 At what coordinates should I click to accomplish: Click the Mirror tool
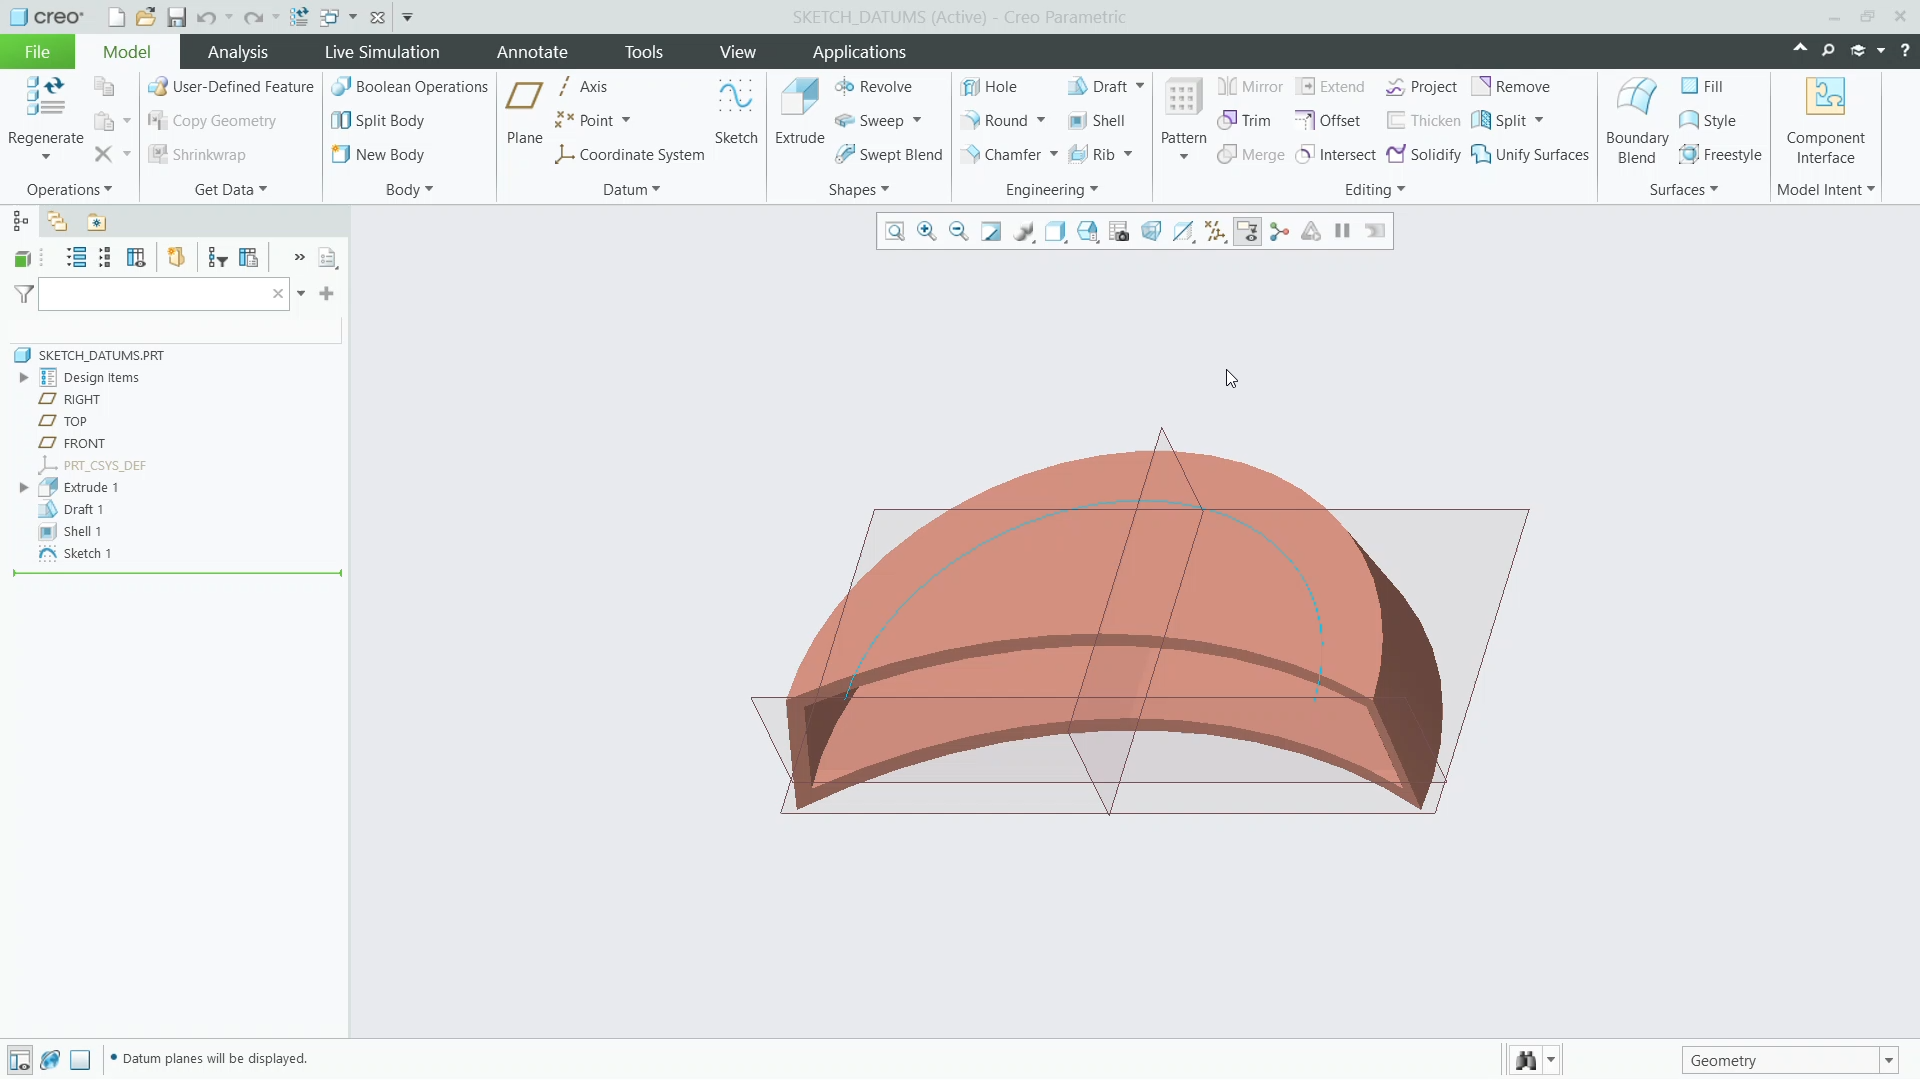coord(1250,87)
